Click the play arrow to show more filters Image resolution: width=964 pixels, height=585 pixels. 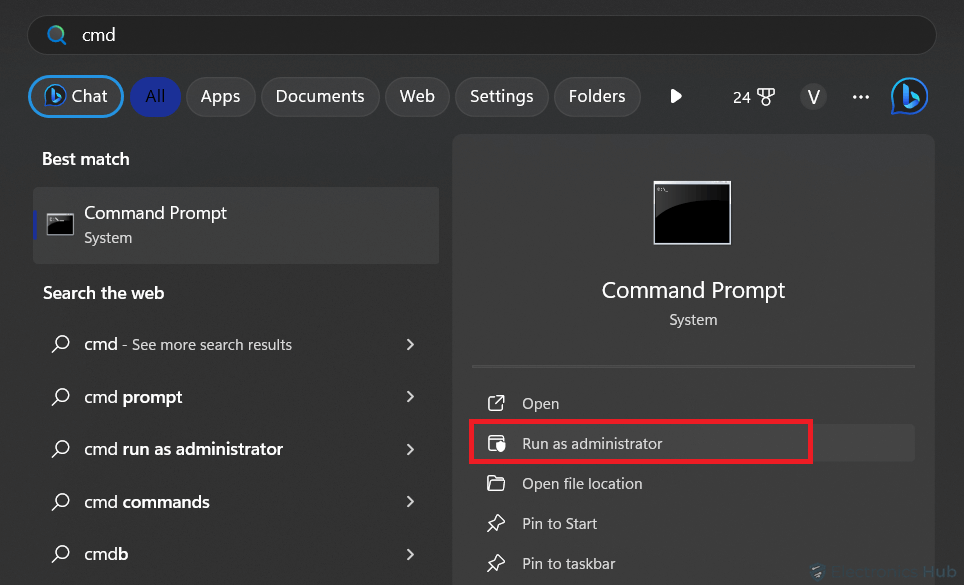point(676,96)
